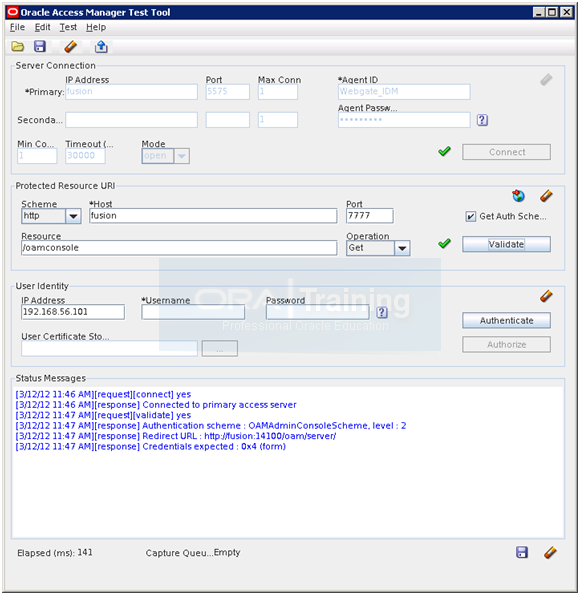Open the help icon beside Agent Password
580x595 pixels.
pos(482,120)
